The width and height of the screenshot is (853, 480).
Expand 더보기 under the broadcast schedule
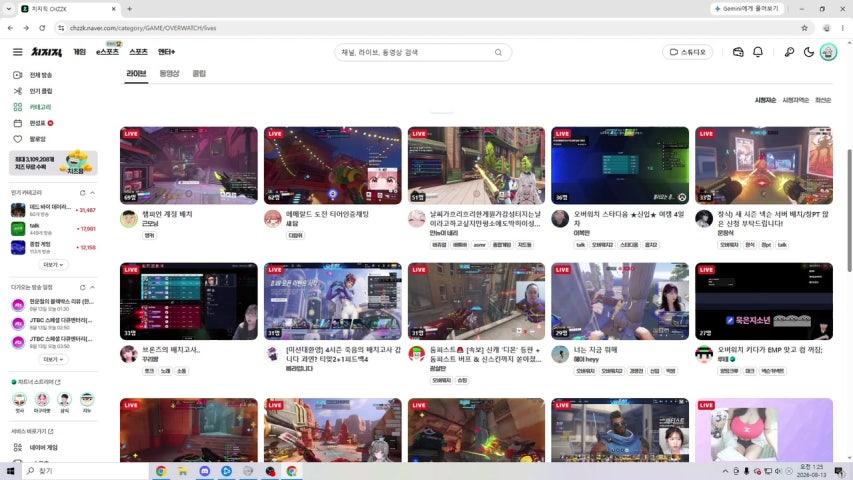pyautogui.click(x=53, y=359)
